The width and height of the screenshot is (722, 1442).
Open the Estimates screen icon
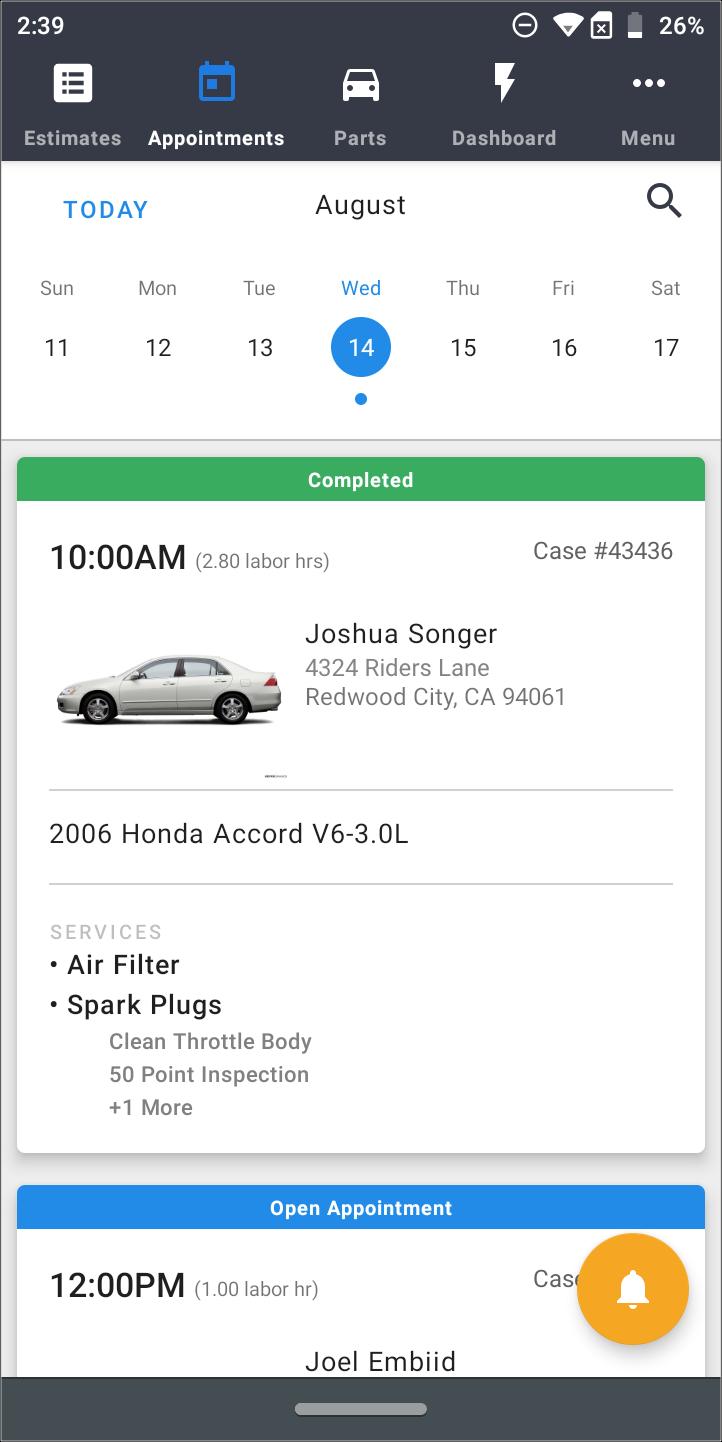coord(72,83)
